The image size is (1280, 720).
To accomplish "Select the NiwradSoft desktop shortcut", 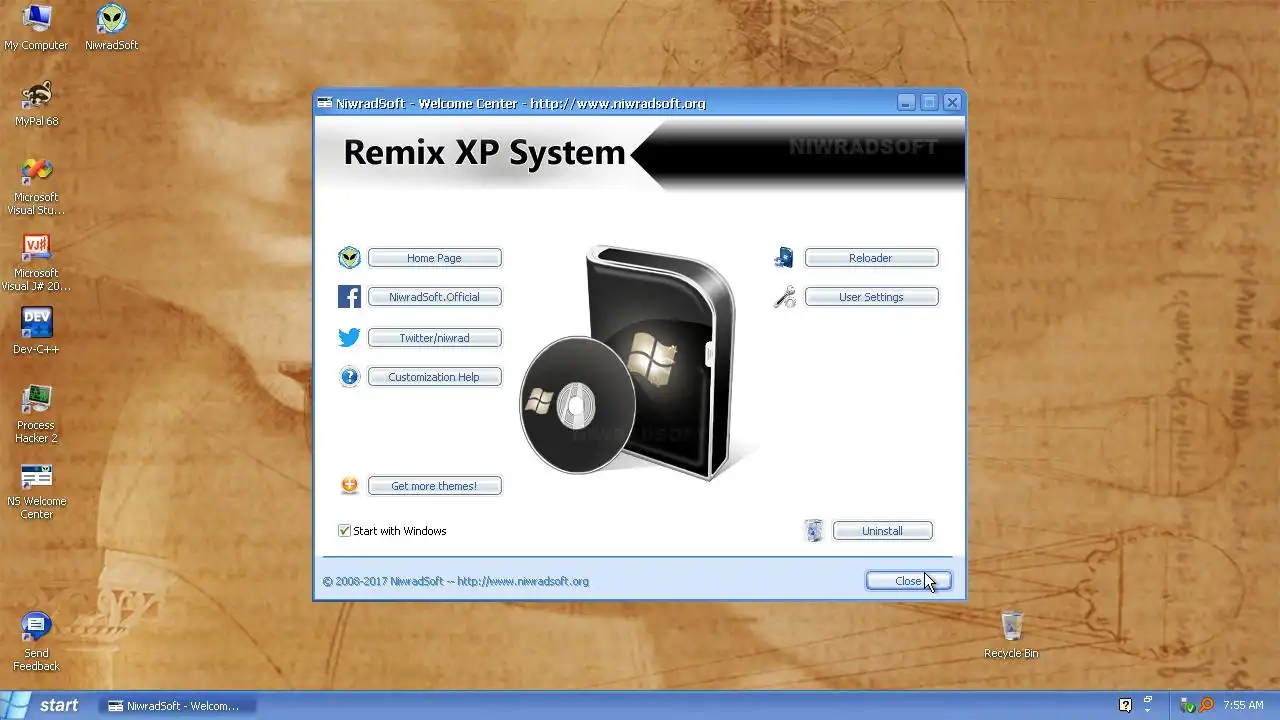I will coord(112,27).
